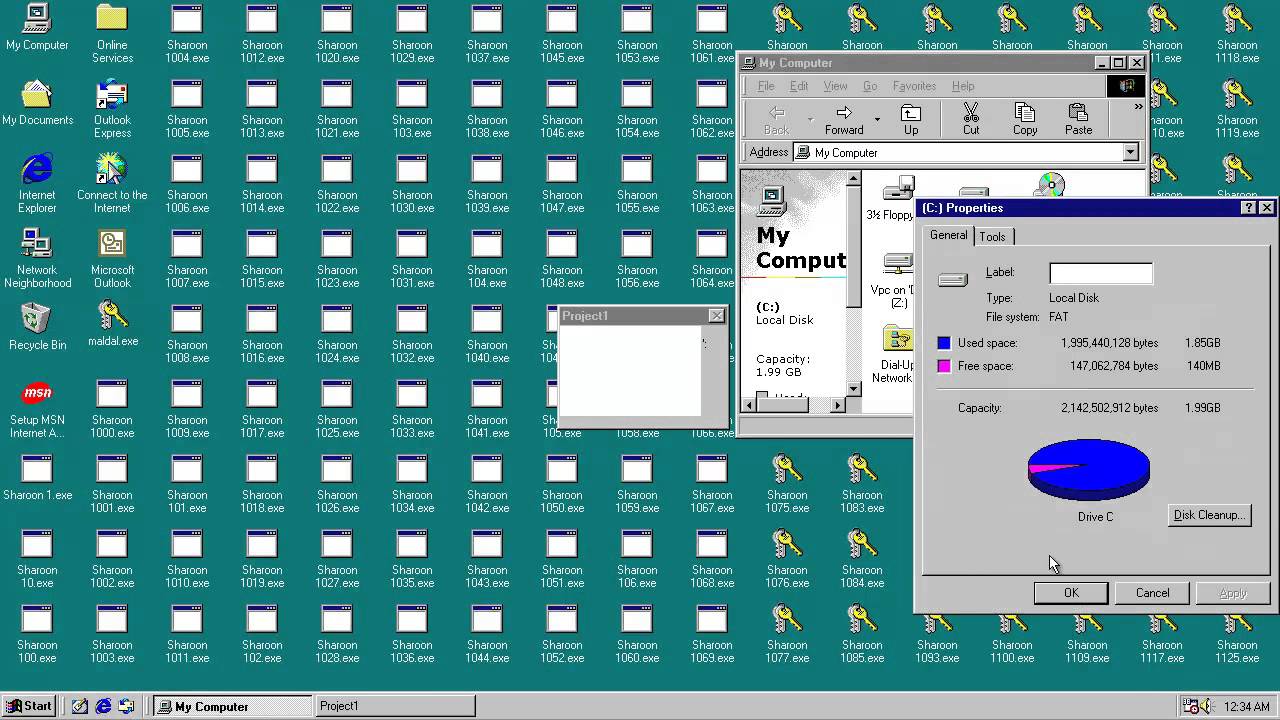This screenshot has height=720, width=1280.
Task: Open the Help menu in My Computer
Action: [963, 86]
